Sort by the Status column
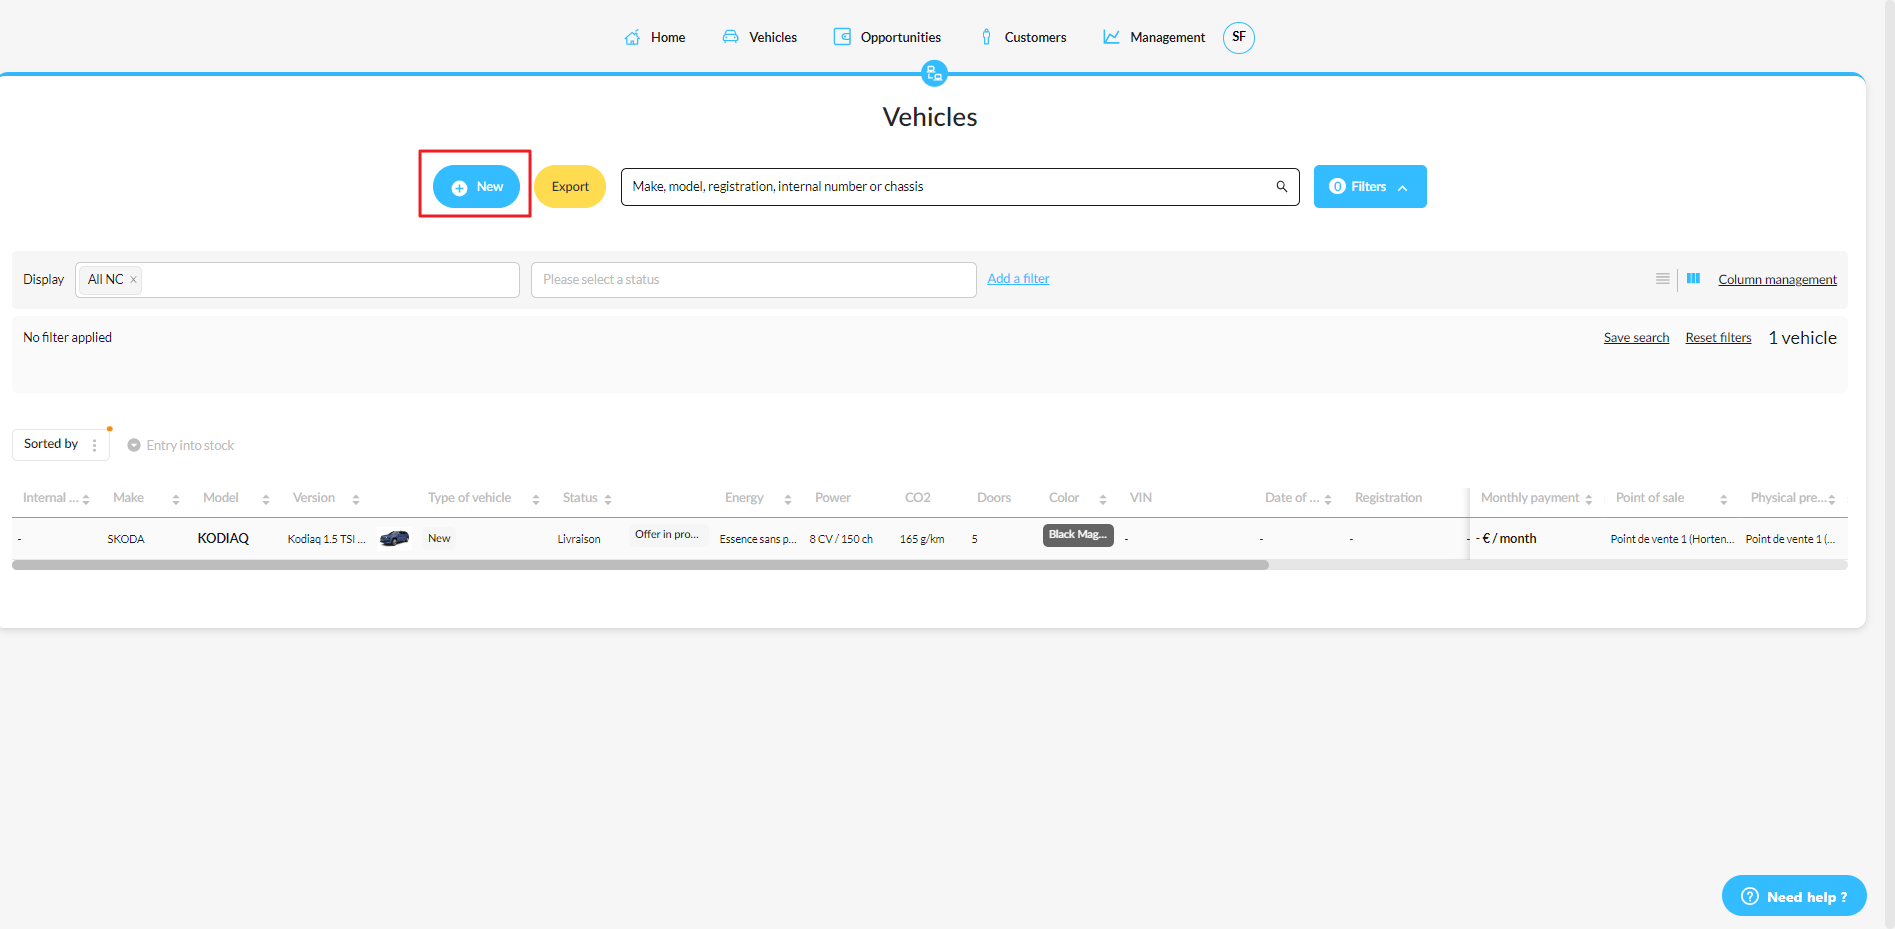1895x929 pixels. [608, 499]
